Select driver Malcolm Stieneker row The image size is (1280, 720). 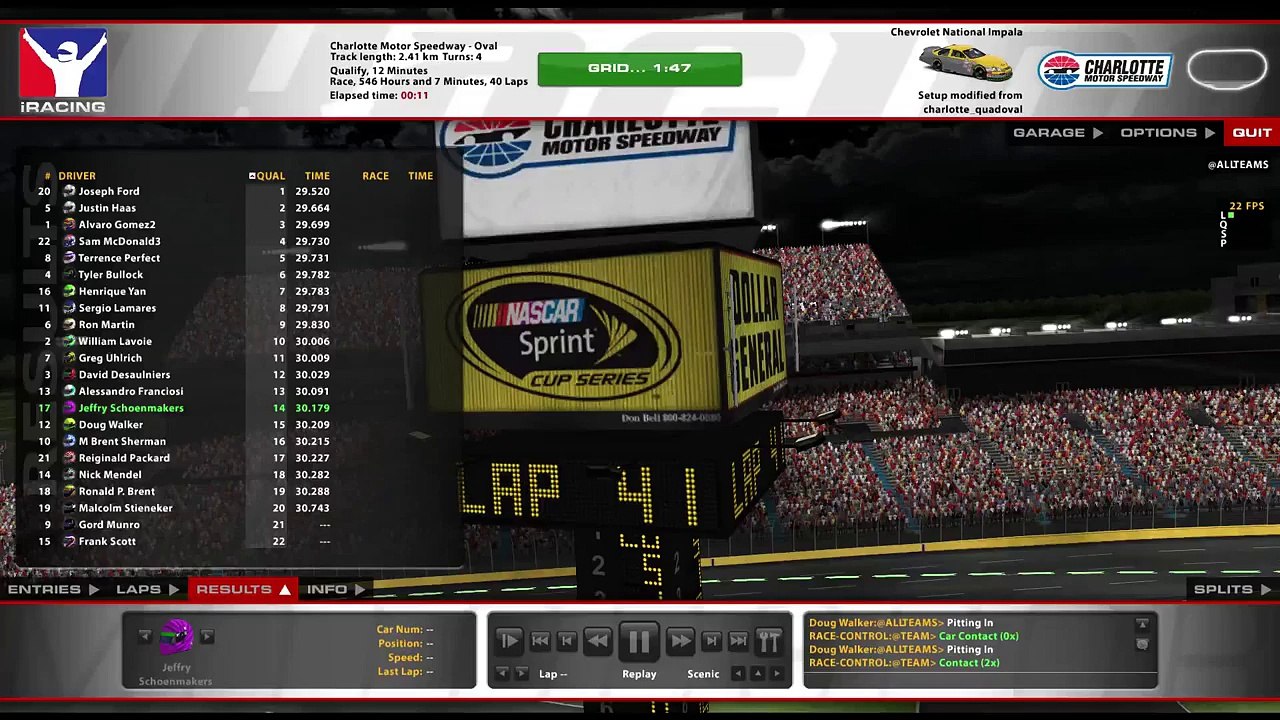(x=185, y=508)
